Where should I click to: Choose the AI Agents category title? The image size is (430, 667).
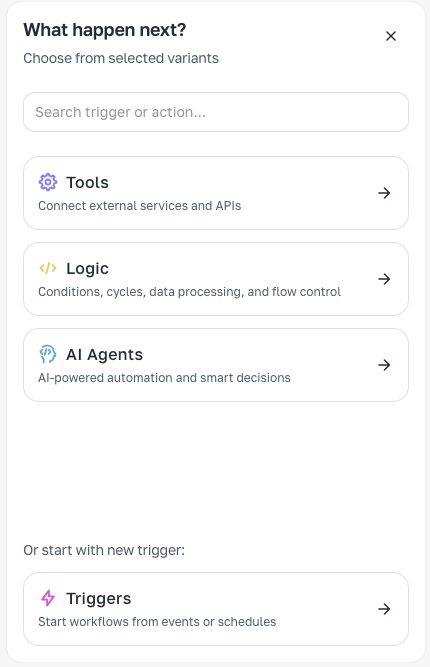[104, 354]
